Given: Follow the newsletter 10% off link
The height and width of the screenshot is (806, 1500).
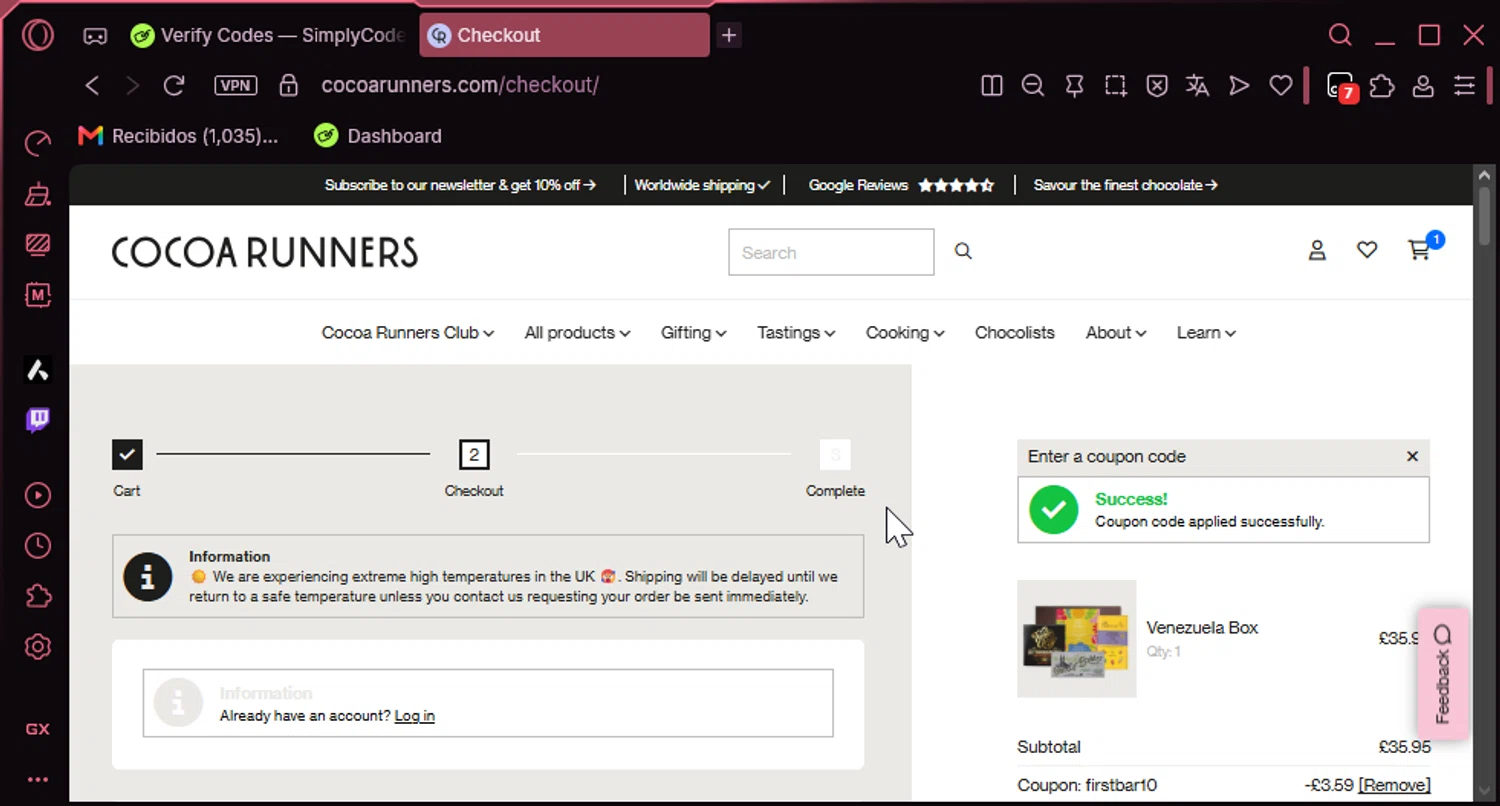Looking at the screenshot, I should pyautogui.click(x=460, y=185).
